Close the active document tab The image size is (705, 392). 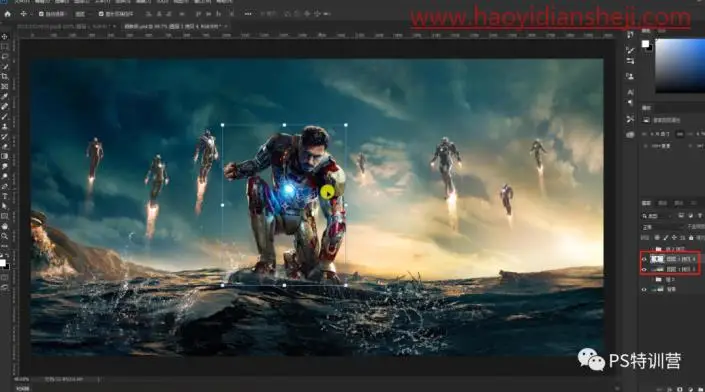click(226, 27)
